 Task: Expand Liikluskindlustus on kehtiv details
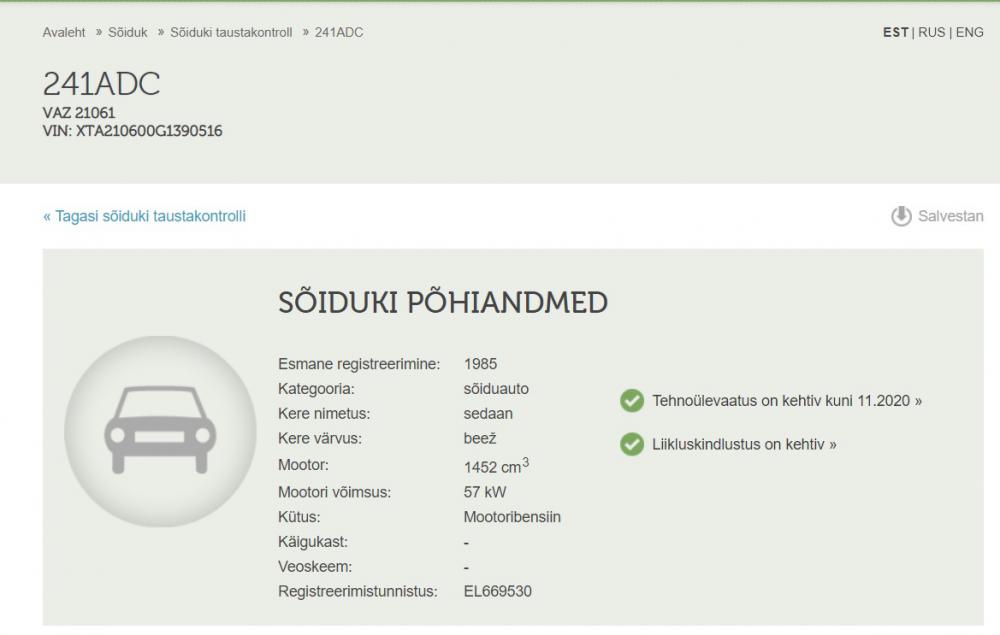(744, 444)
